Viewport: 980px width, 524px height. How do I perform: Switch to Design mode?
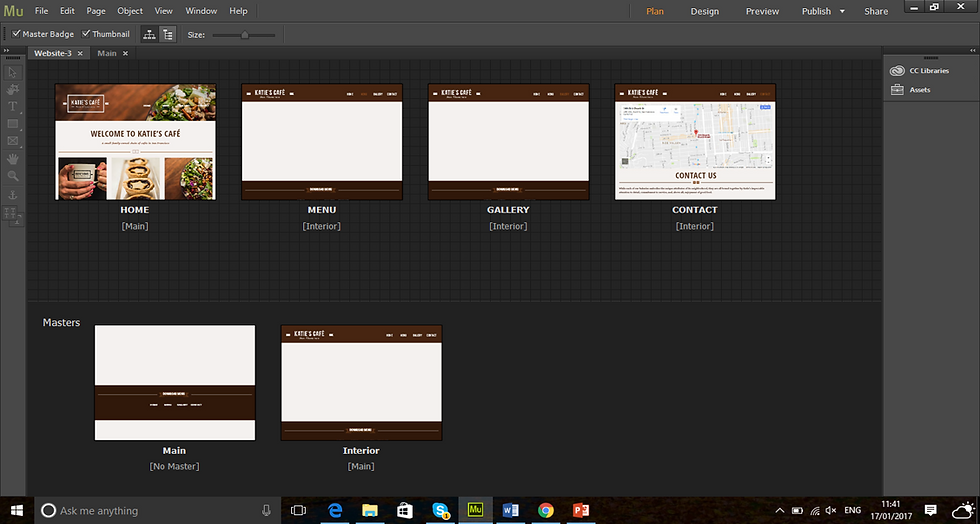704,11
